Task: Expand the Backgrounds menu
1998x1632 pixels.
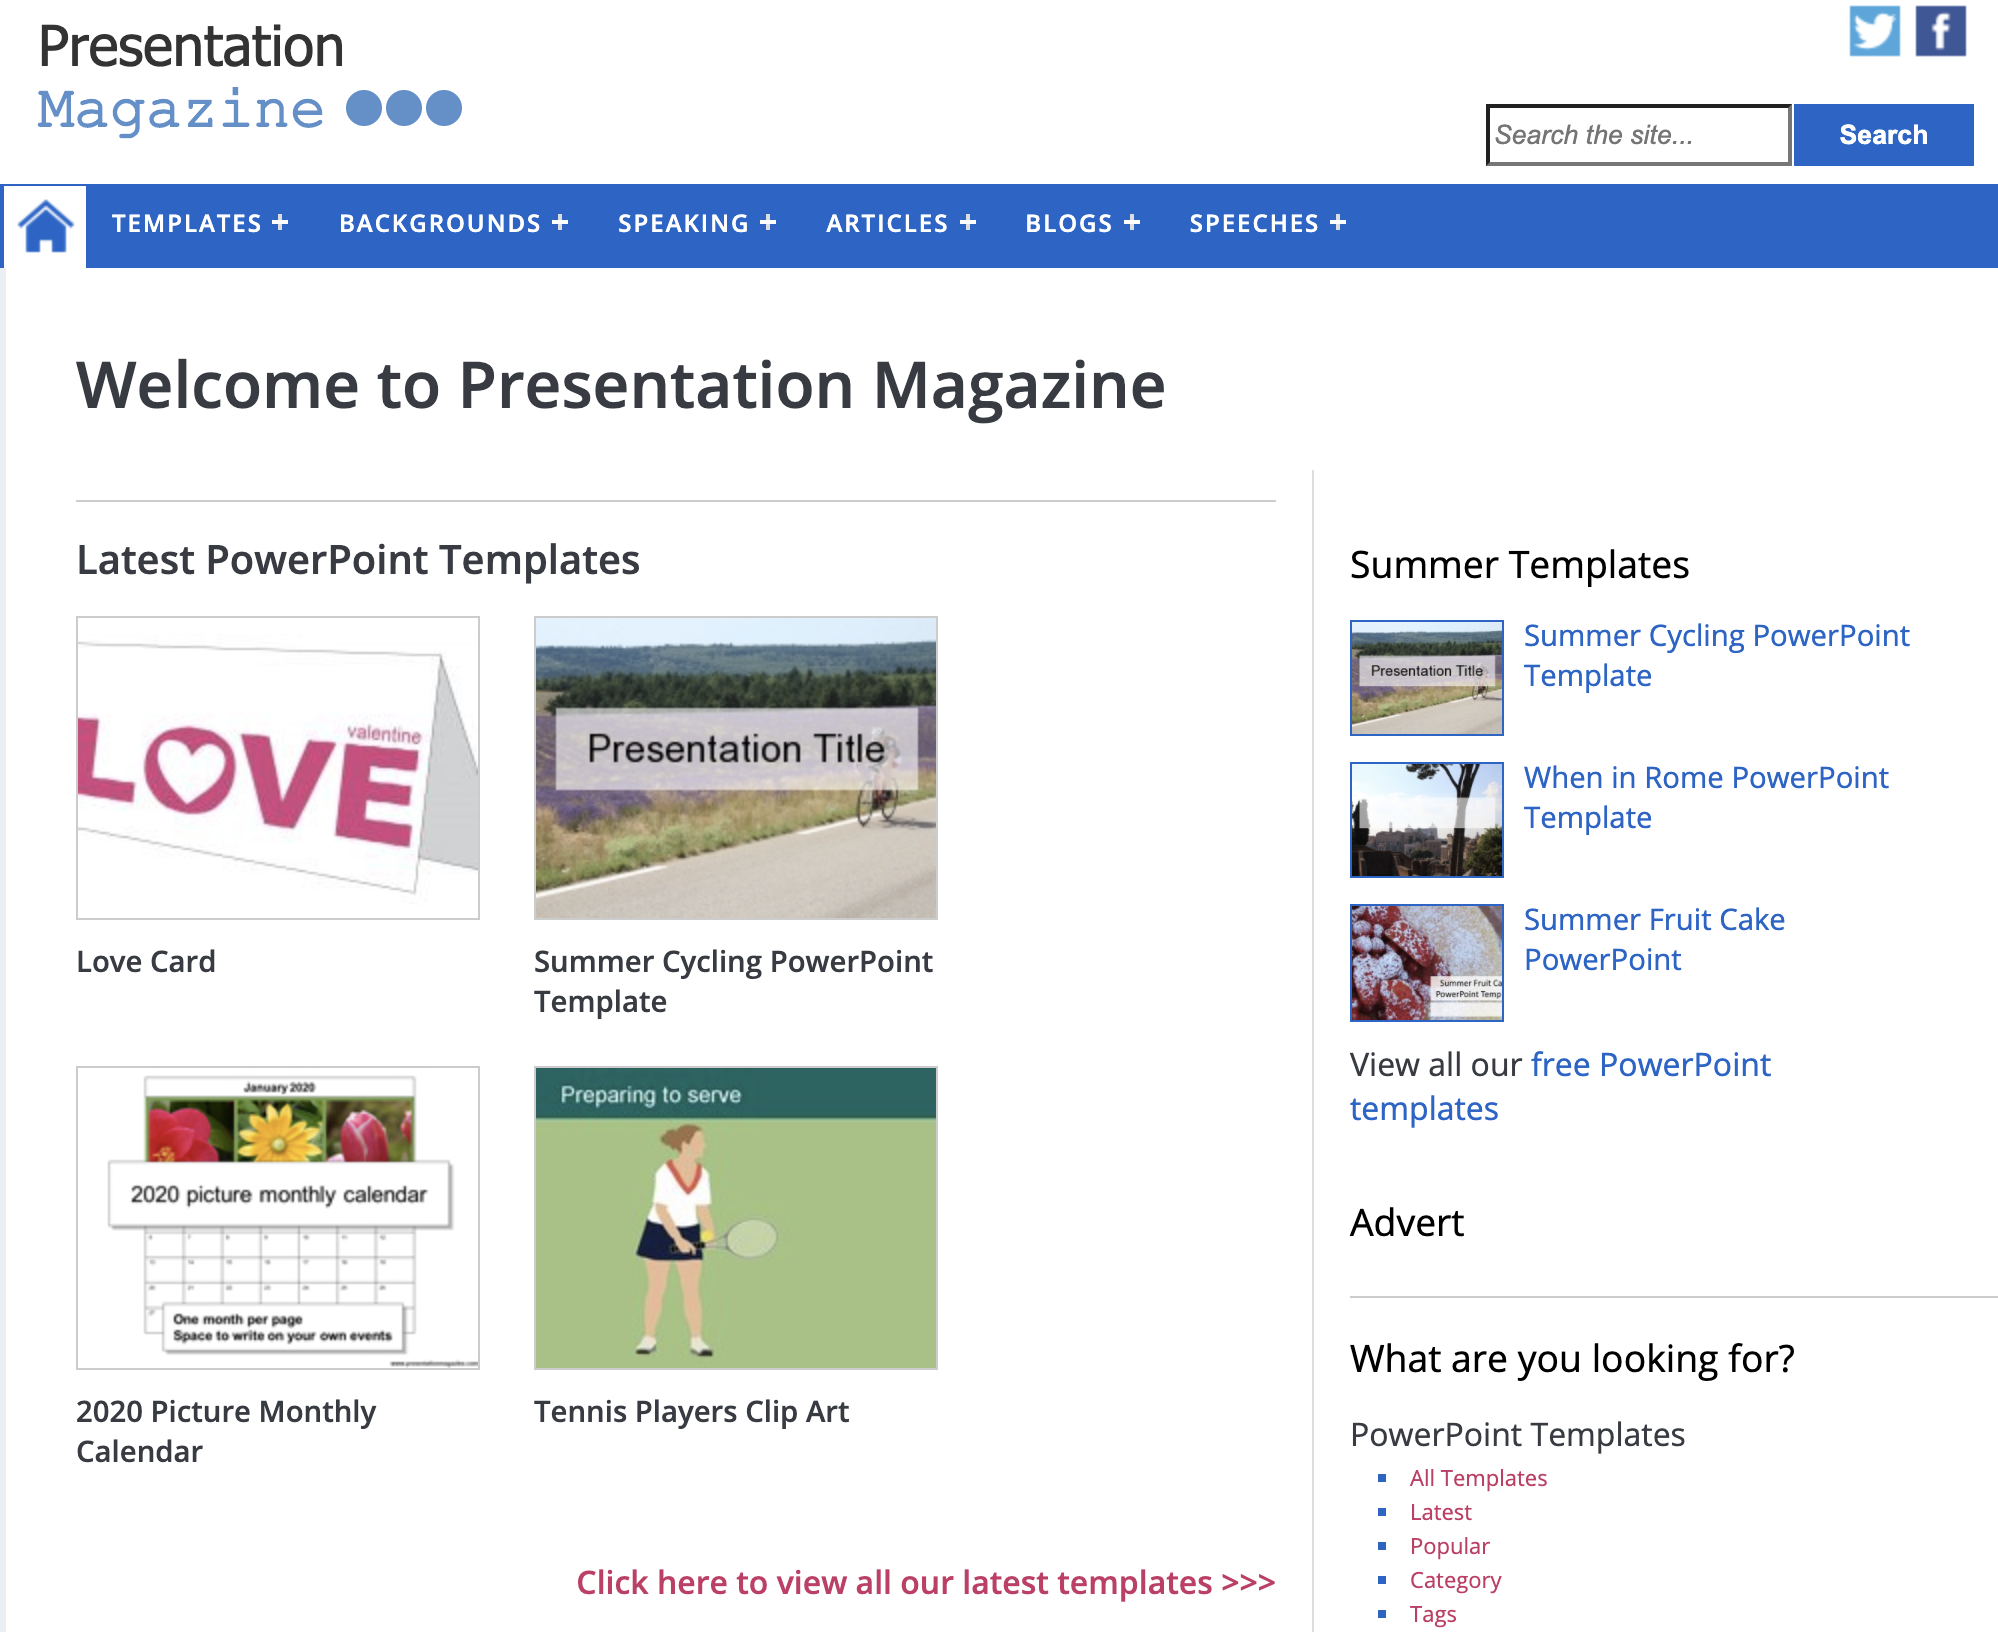Action: (x=453, y=224)
